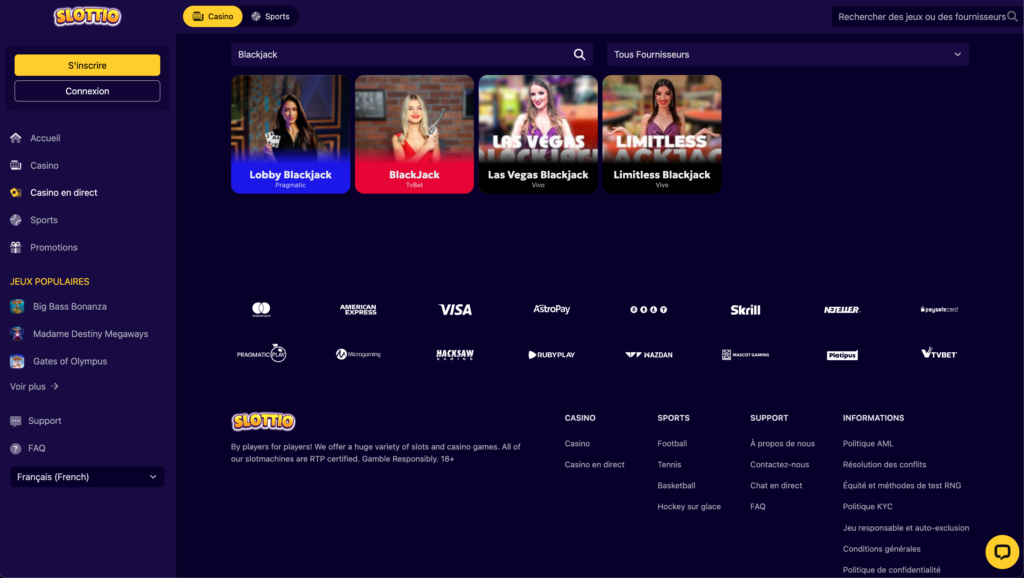Open Accueil in the sidebar
This screenshot has height=578, width=1024.
[x=45, y=138]
